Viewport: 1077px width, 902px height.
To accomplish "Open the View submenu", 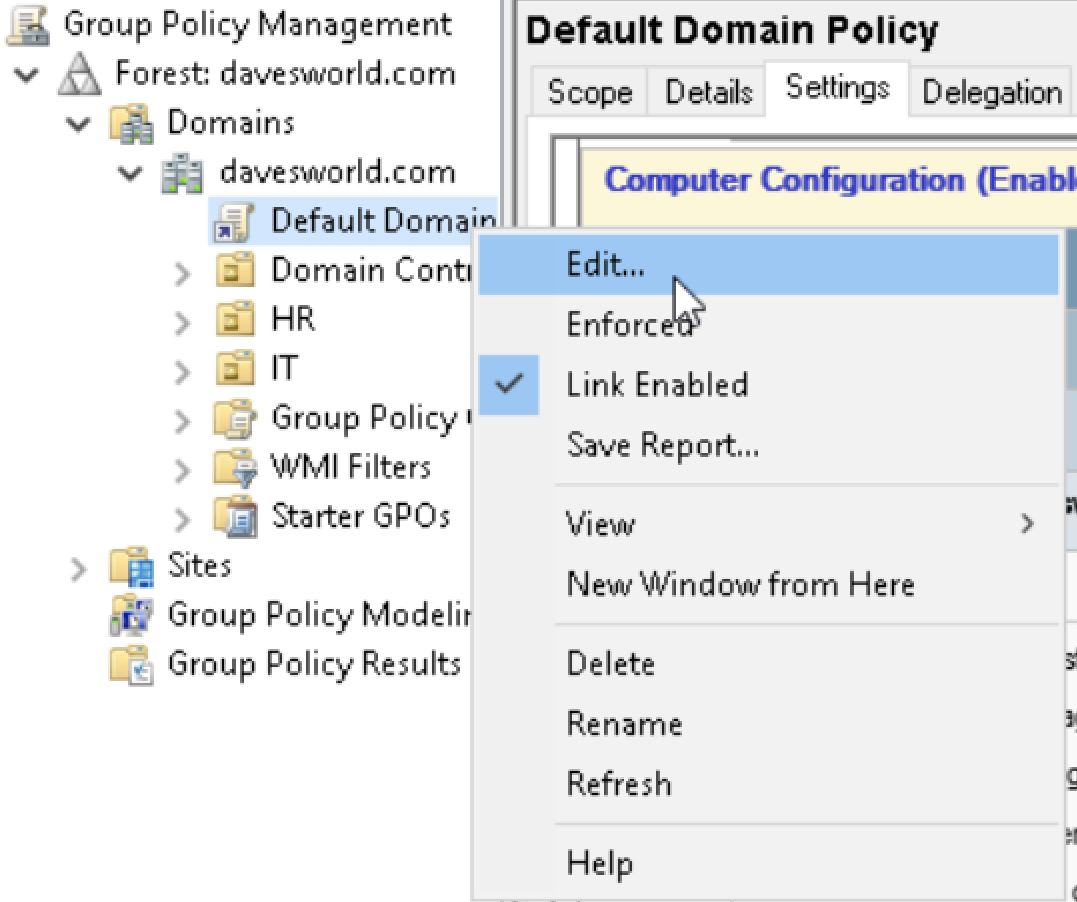I will click(600, 523).
